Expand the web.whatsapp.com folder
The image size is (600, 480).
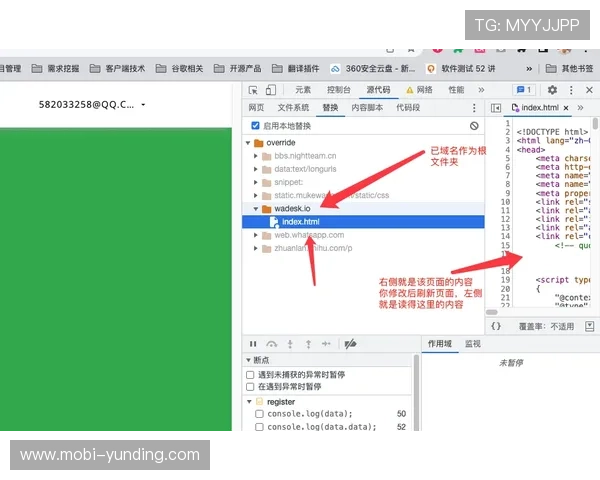click(256, 235)
